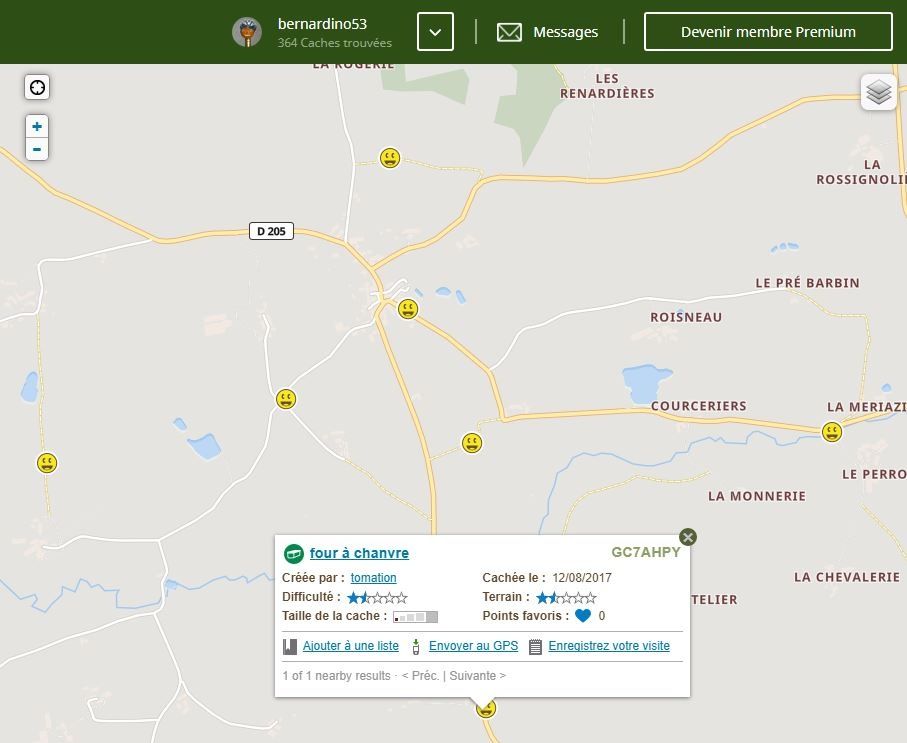Screen dimensions: 907x743
Task: Click the send-to-GPS device icon
Action: point(416,647)
